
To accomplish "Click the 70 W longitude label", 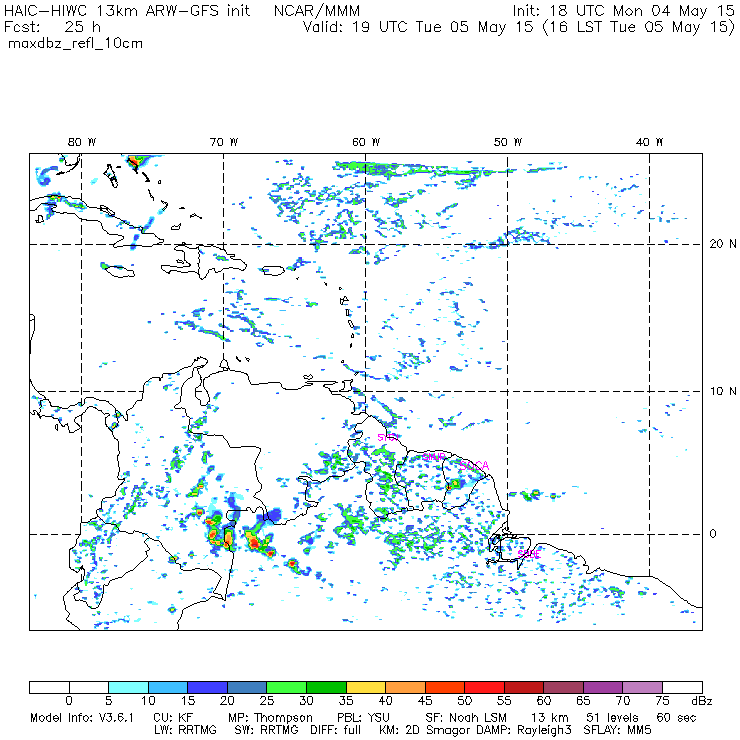I will pos(224,142).
